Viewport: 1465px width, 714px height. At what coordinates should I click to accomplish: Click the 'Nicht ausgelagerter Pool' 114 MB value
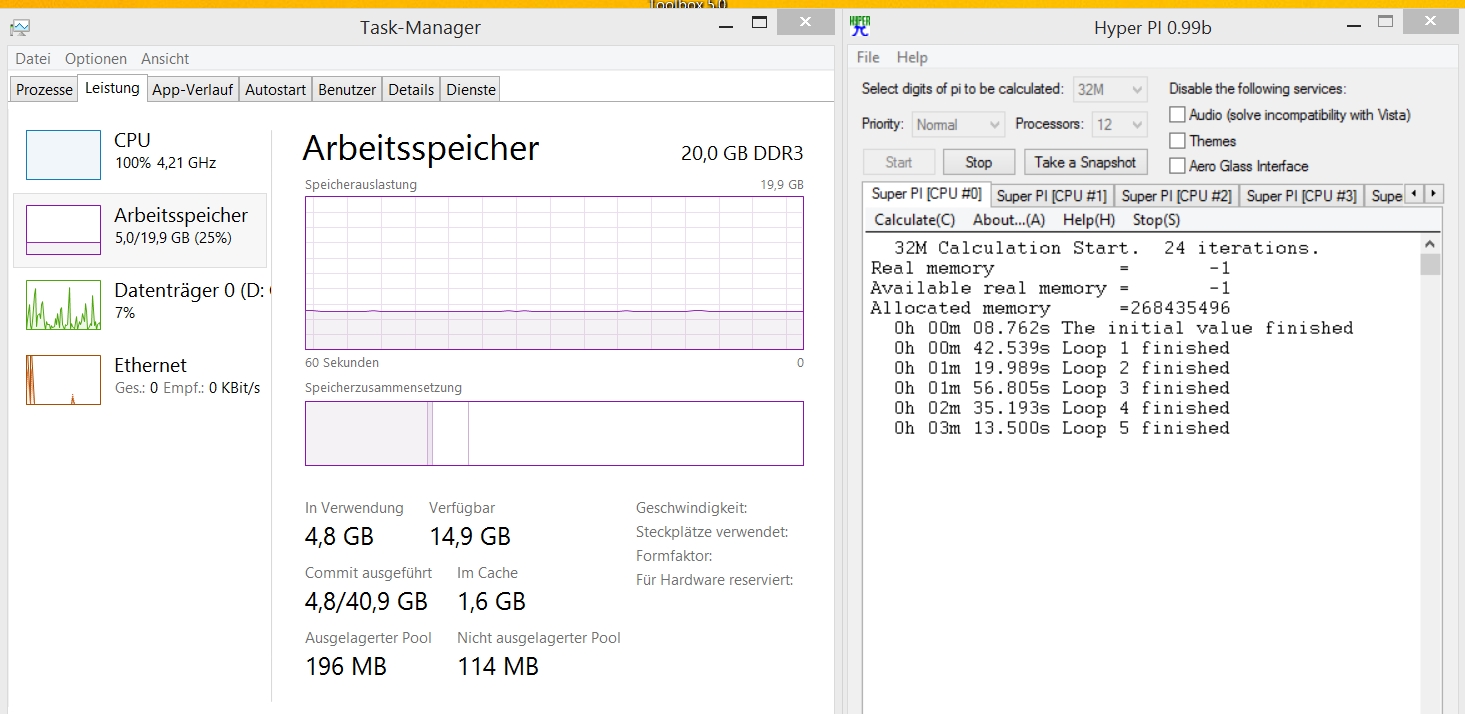point(498,666)
